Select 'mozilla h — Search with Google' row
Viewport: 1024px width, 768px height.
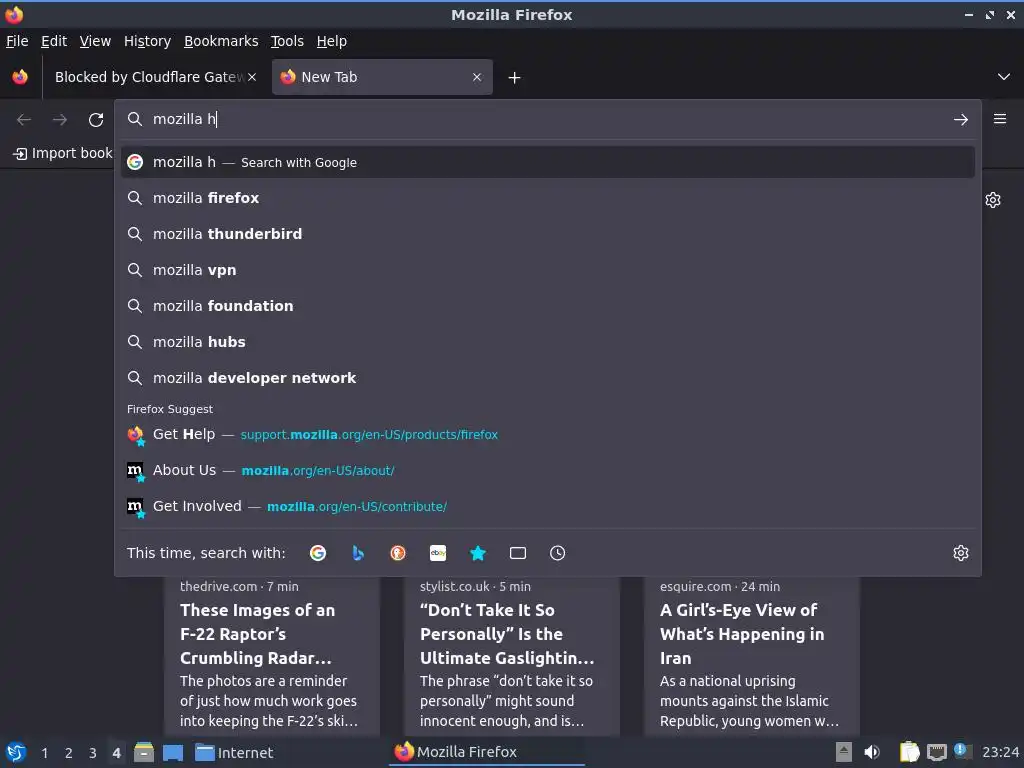[548, 162]
